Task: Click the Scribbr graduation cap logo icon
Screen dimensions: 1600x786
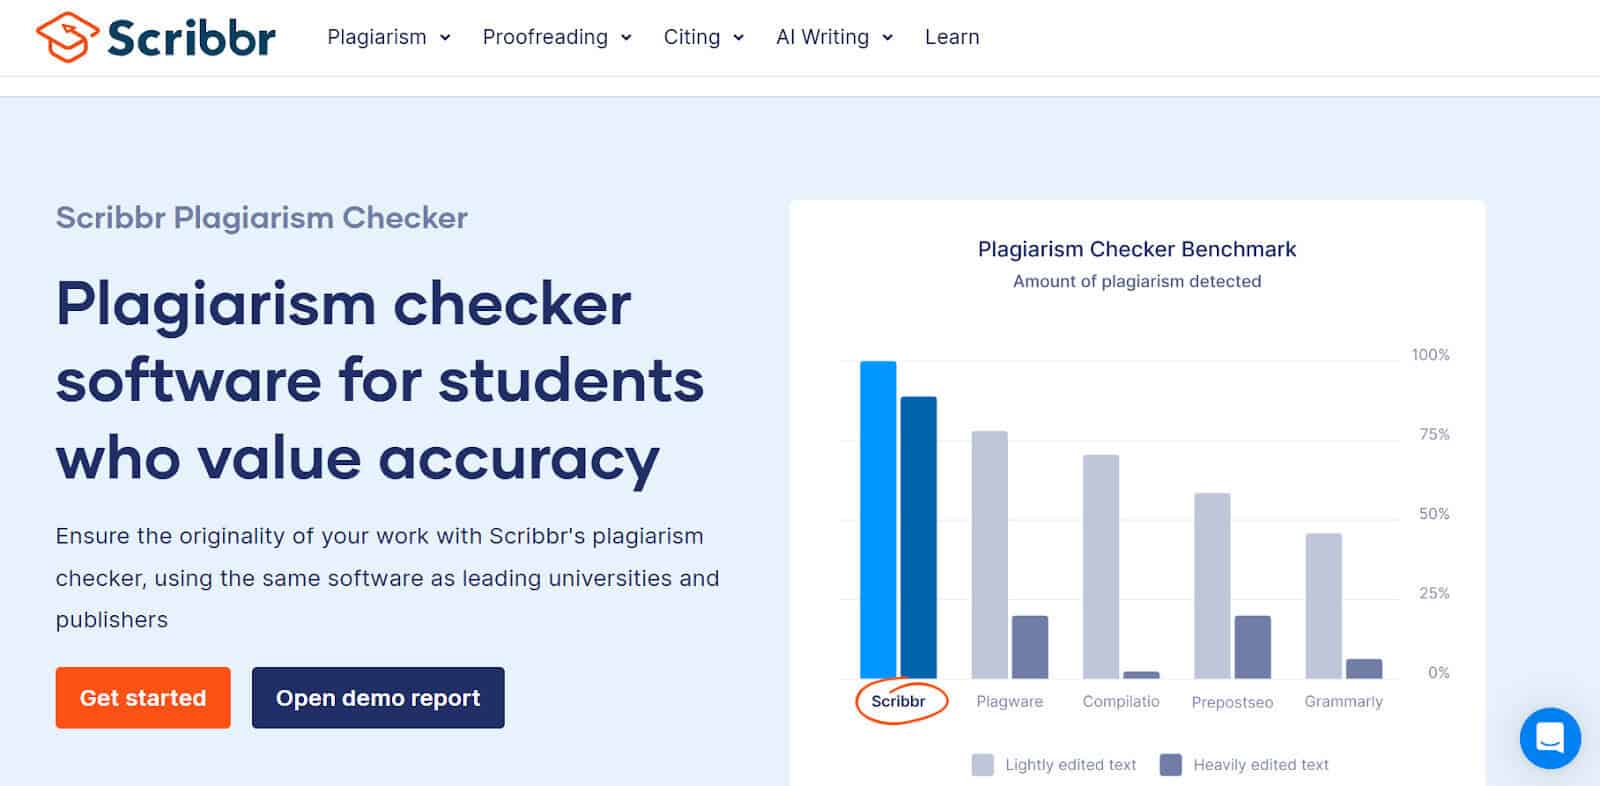Action: pyautogui.click(x=67, y=35)
